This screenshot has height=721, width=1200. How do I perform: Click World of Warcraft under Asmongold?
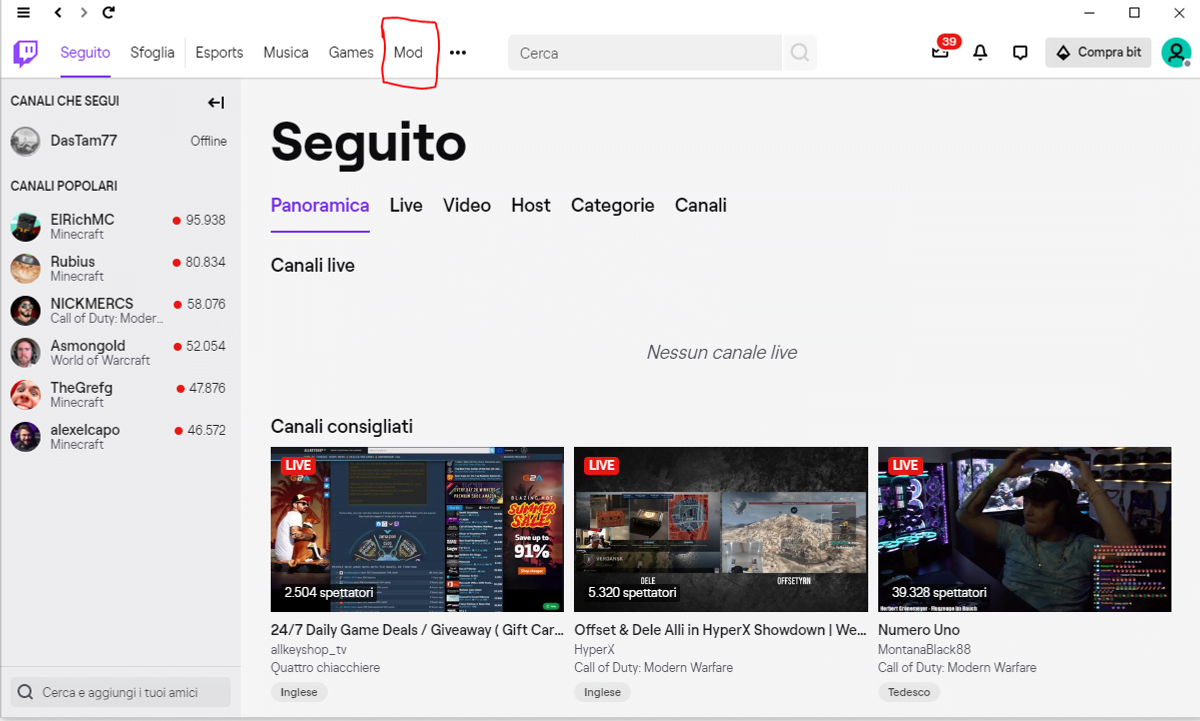tap(100, 361)
